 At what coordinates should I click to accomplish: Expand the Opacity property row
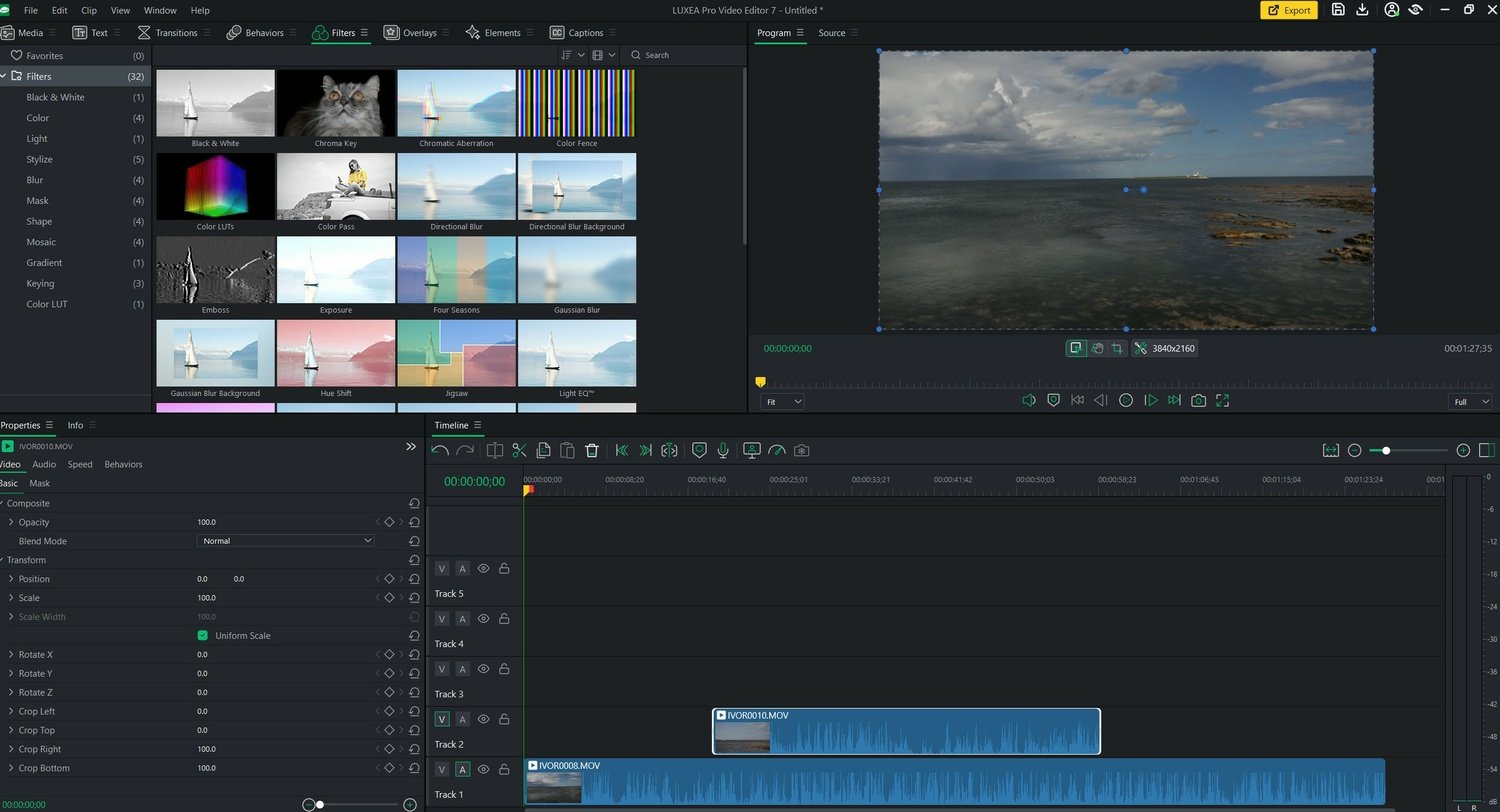[11, 522]
